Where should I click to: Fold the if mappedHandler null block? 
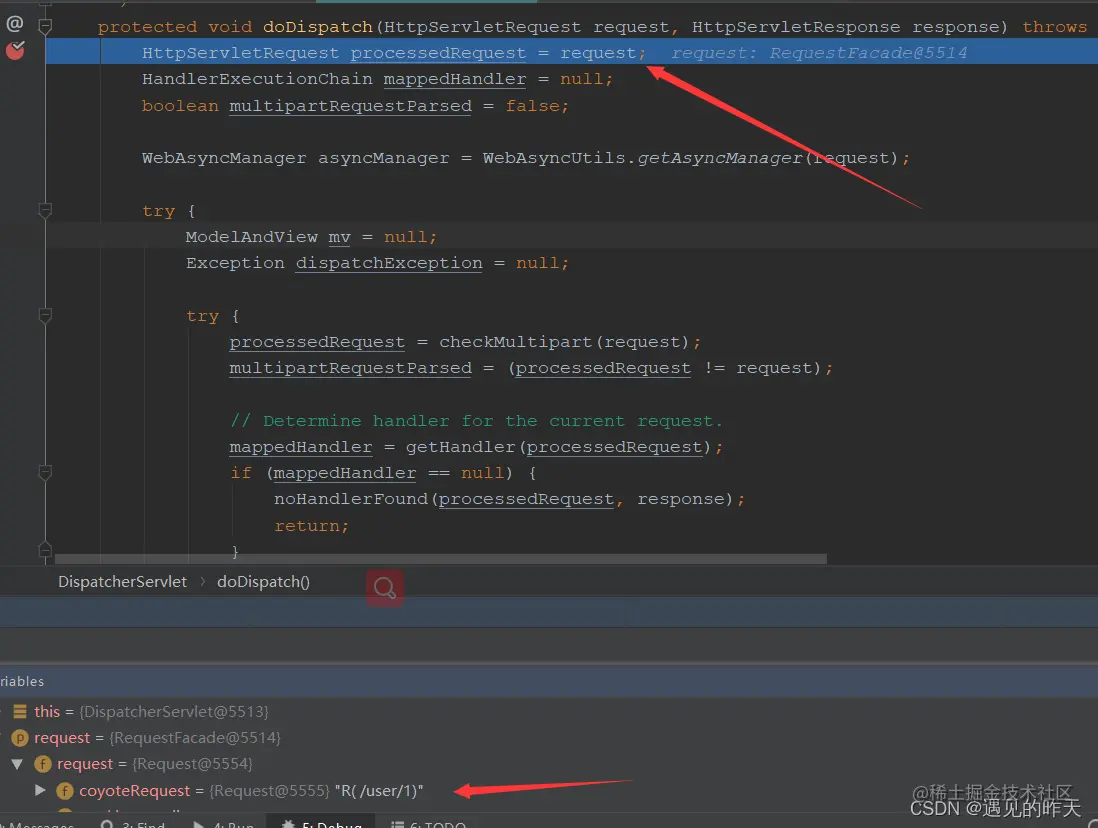click(45, 473)
